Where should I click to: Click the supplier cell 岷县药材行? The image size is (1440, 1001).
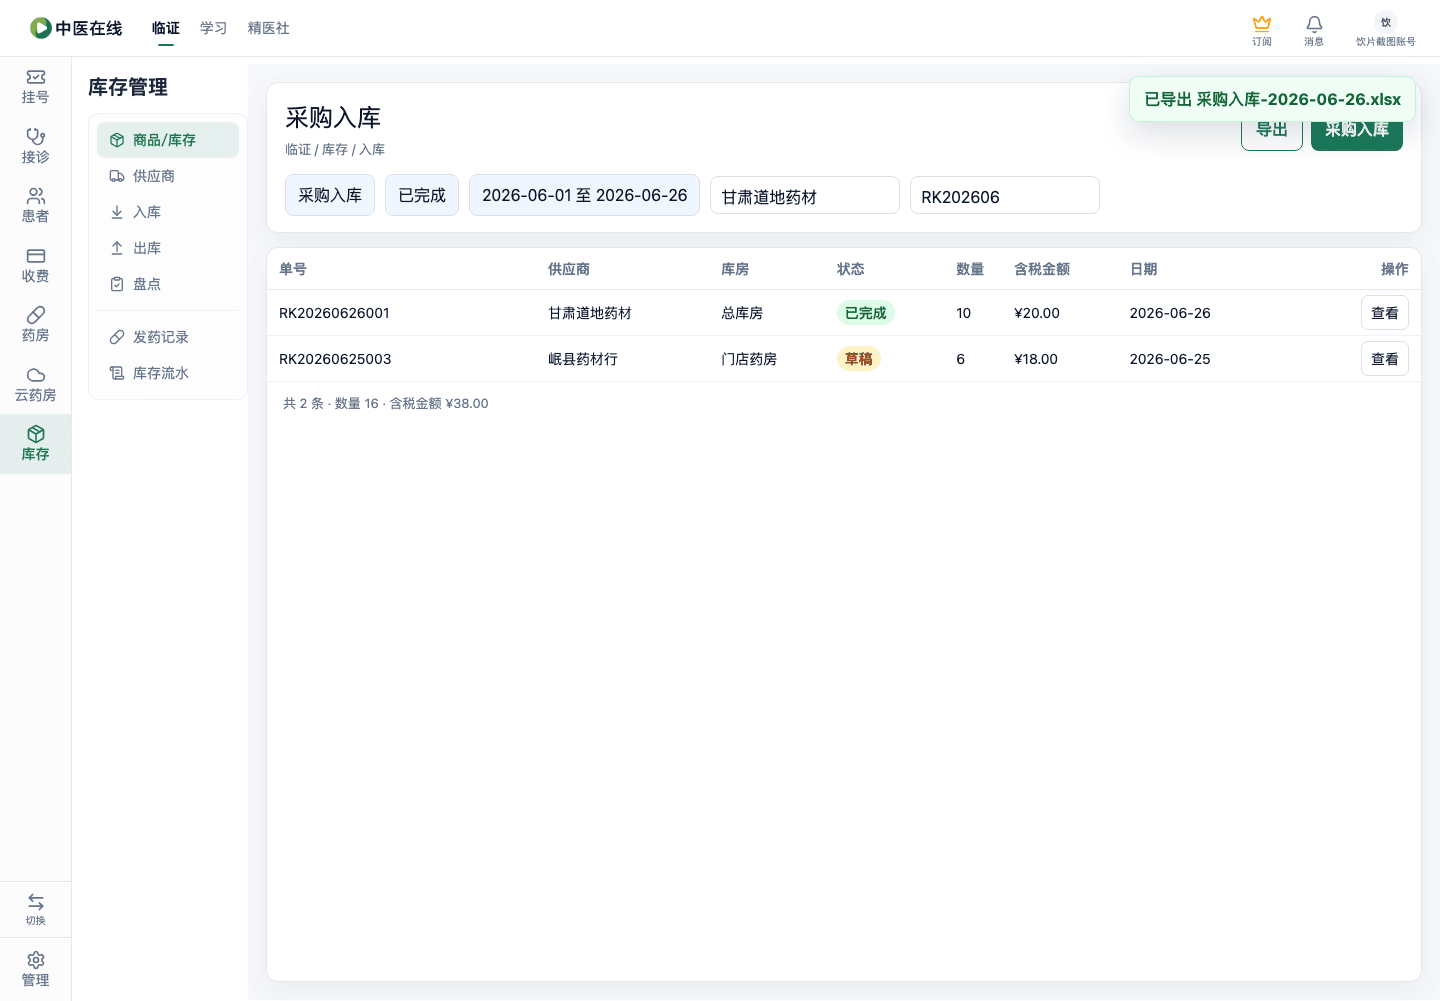tap(583, 359)
